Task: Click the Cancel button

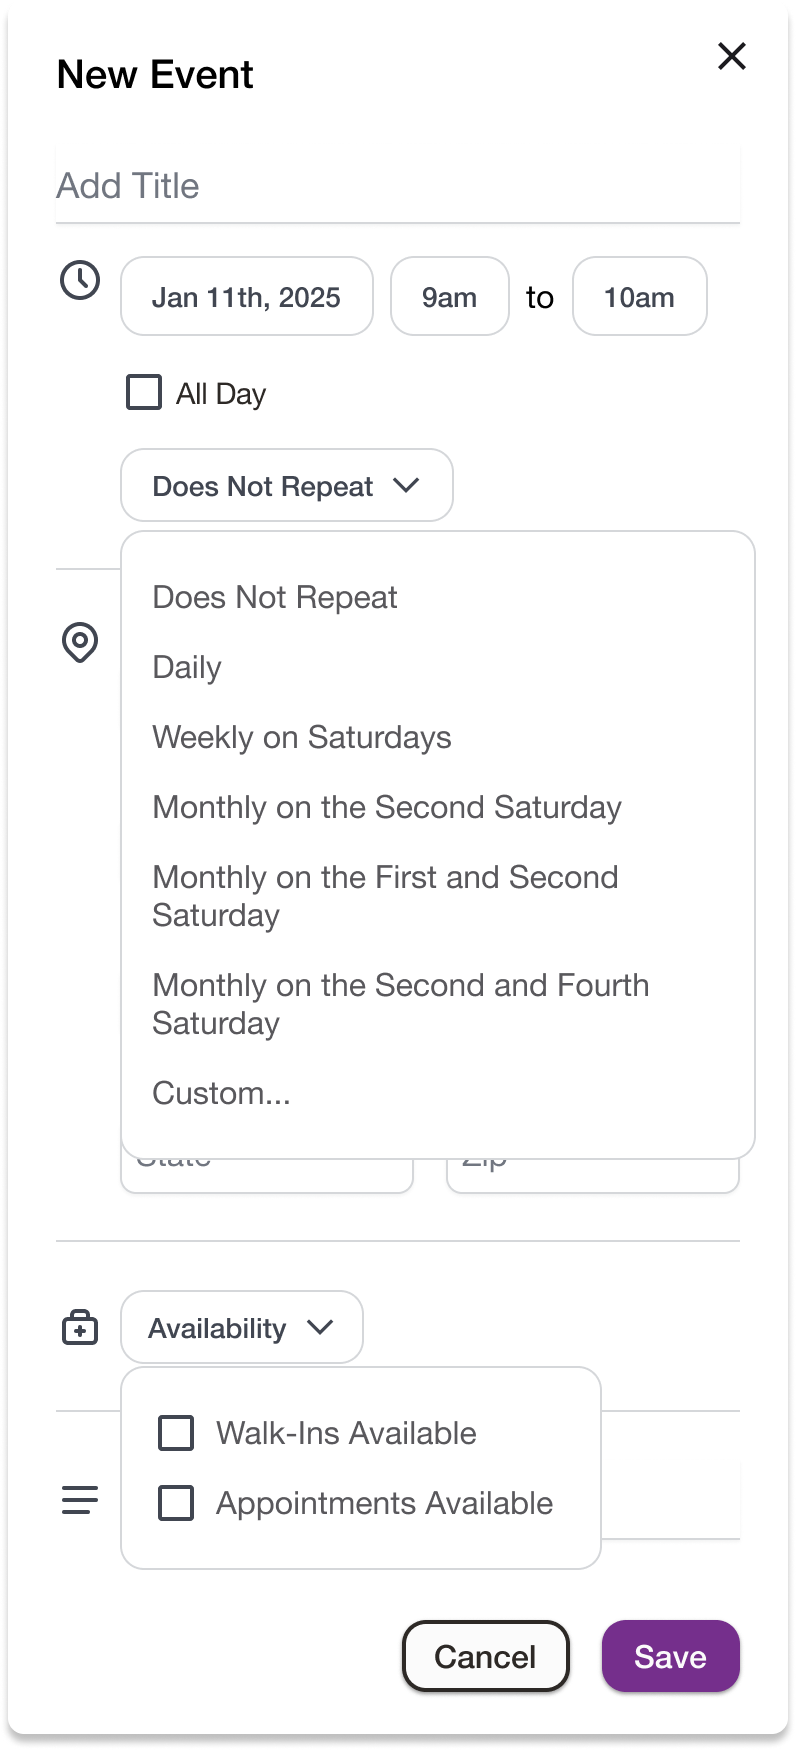Action: point(485,1657)
